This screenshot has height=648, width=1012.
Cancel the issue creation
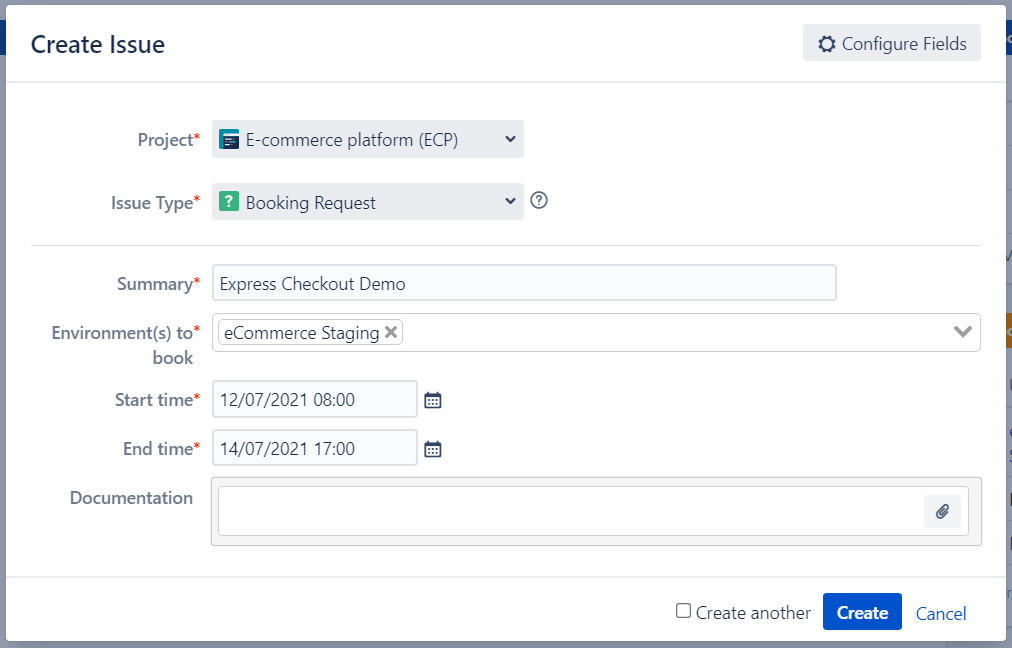[939, 613]
